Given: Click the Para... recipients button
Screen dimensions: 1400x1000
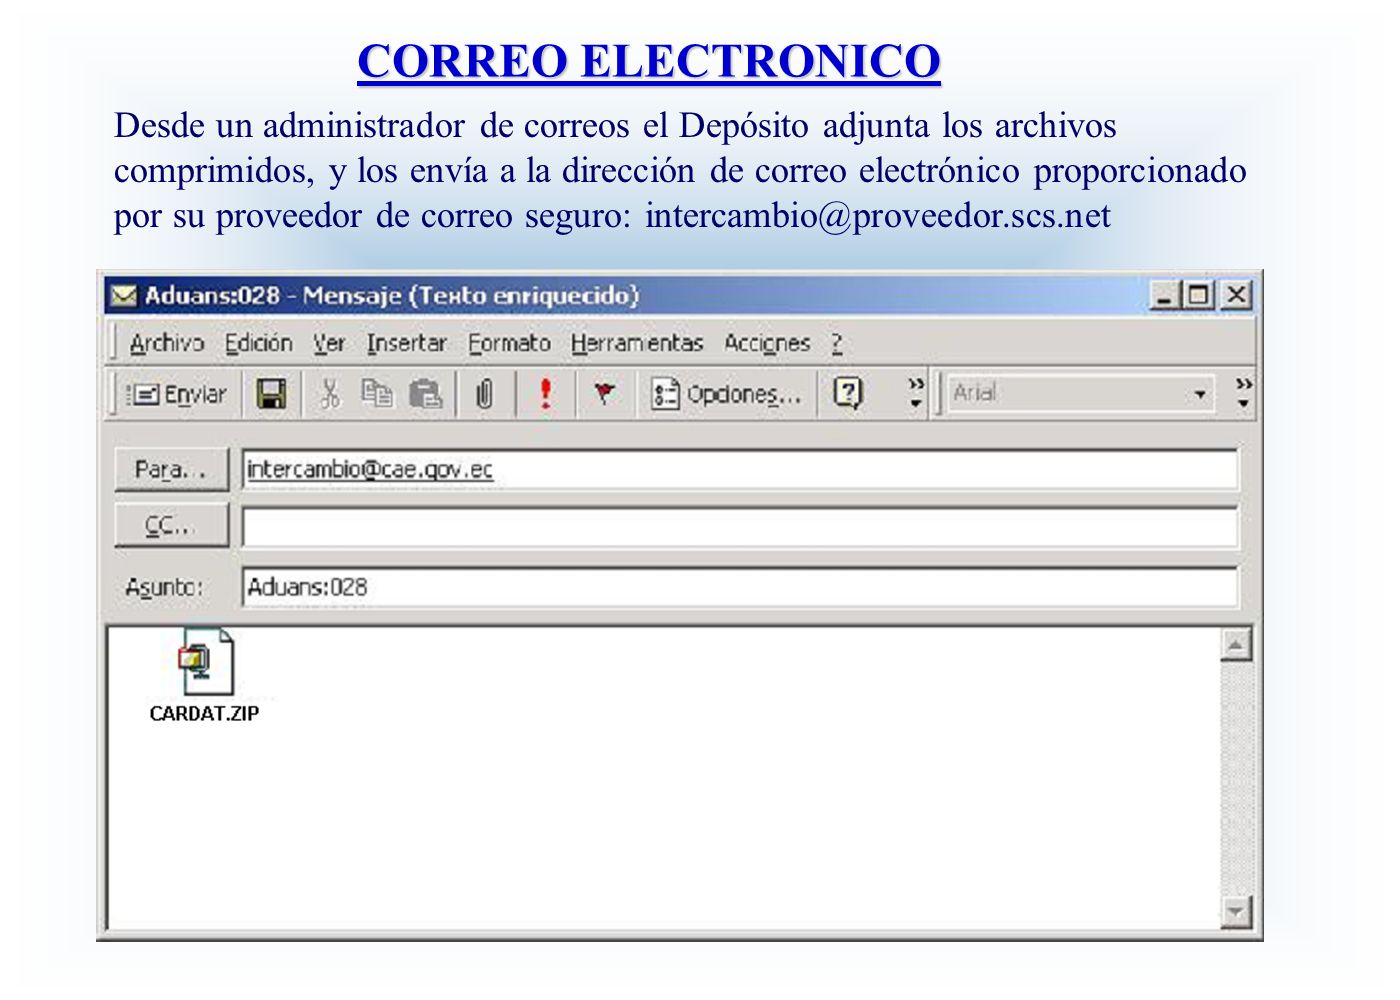Looking at the screenshot, I should tap(171, 469).
